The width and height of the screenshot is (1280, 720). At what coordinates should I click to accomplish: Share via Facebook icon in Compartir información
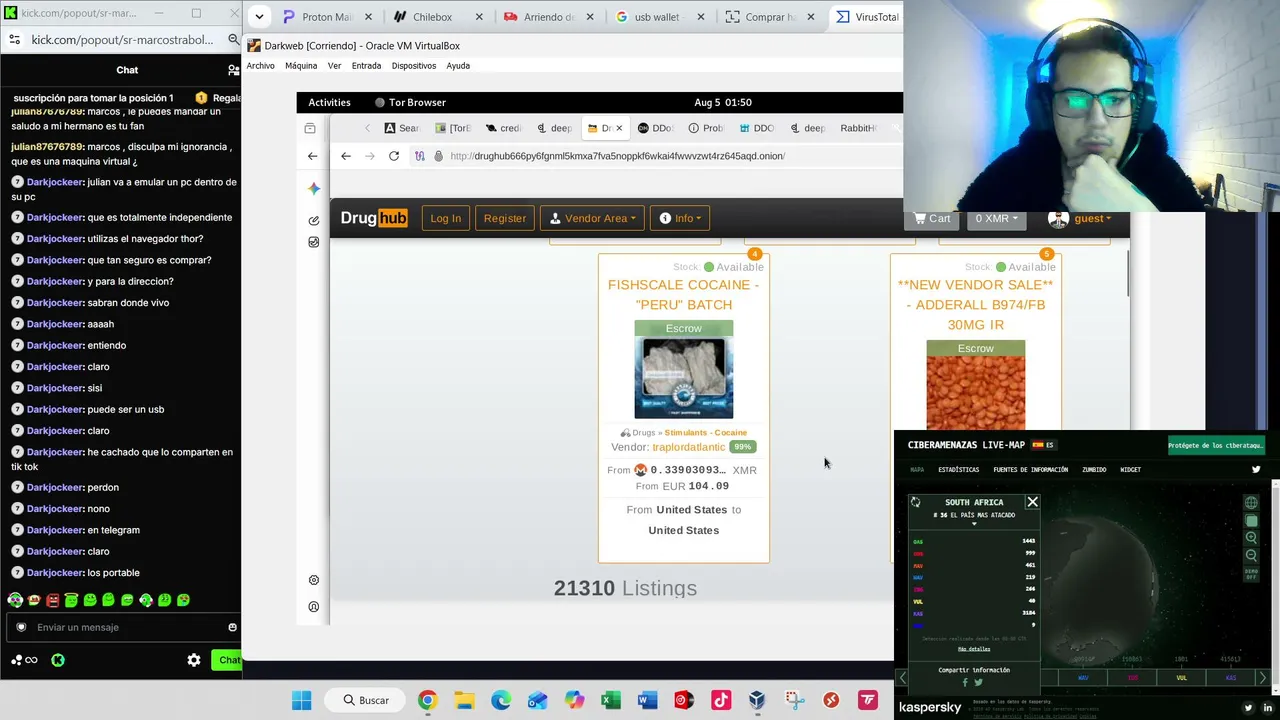coord(965,683)
